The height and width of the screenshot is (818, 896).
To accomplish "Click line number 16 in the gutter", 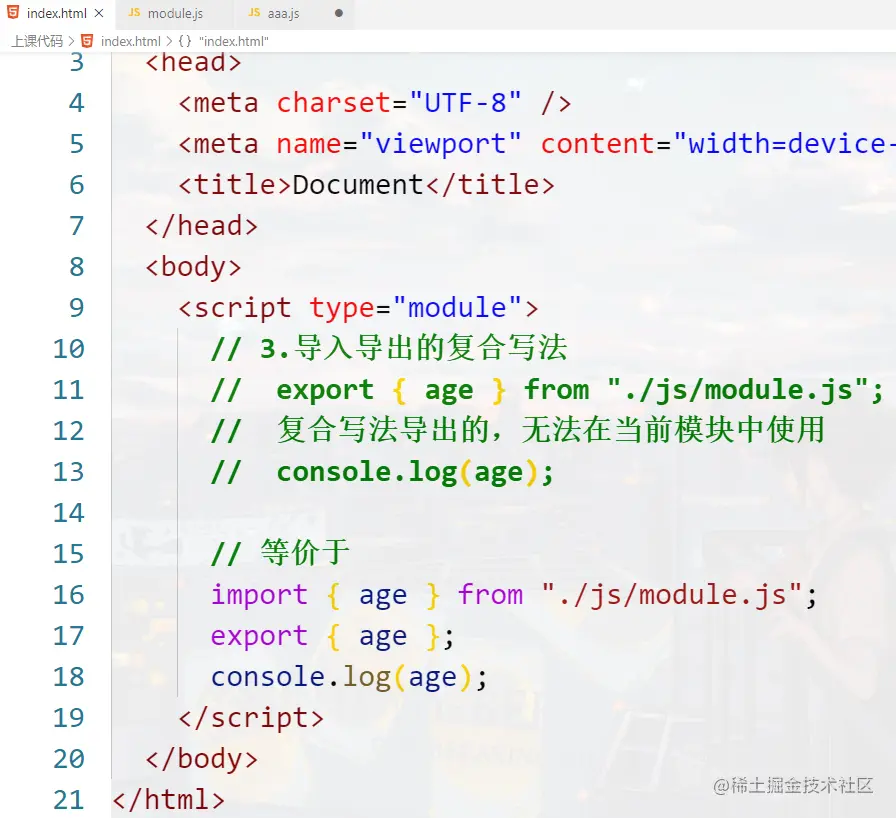I will (69, 595).
